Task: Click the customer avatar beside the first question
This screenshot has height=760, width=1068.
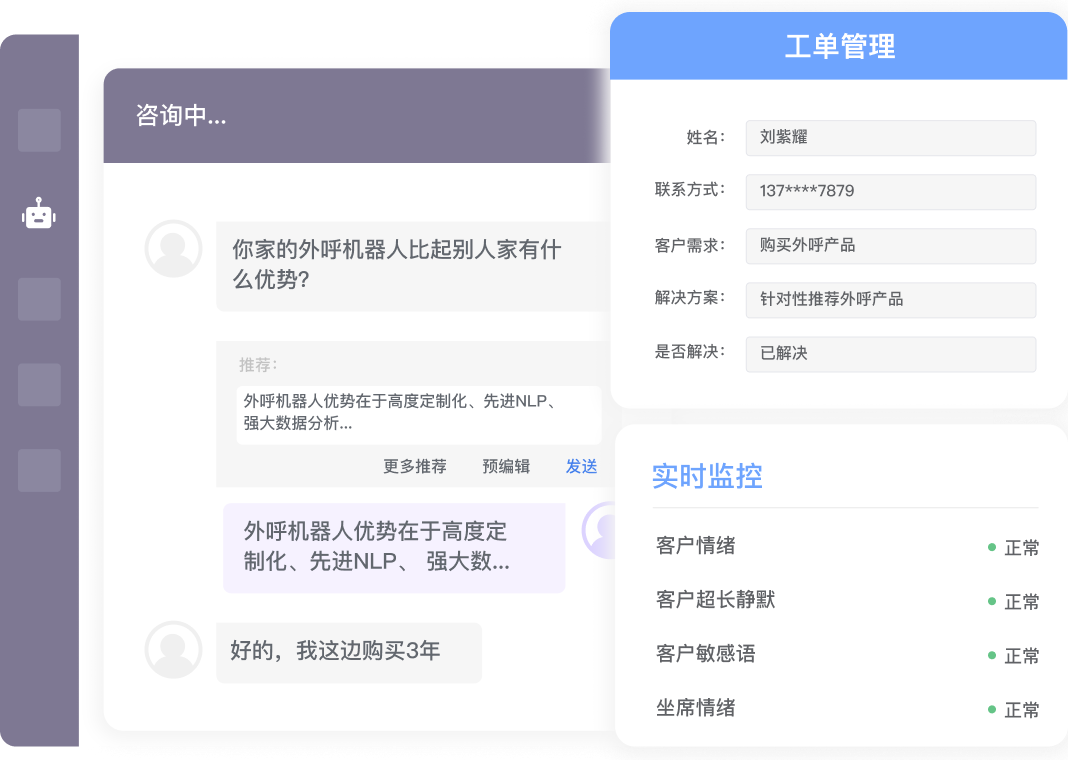Action: point(173,248)
